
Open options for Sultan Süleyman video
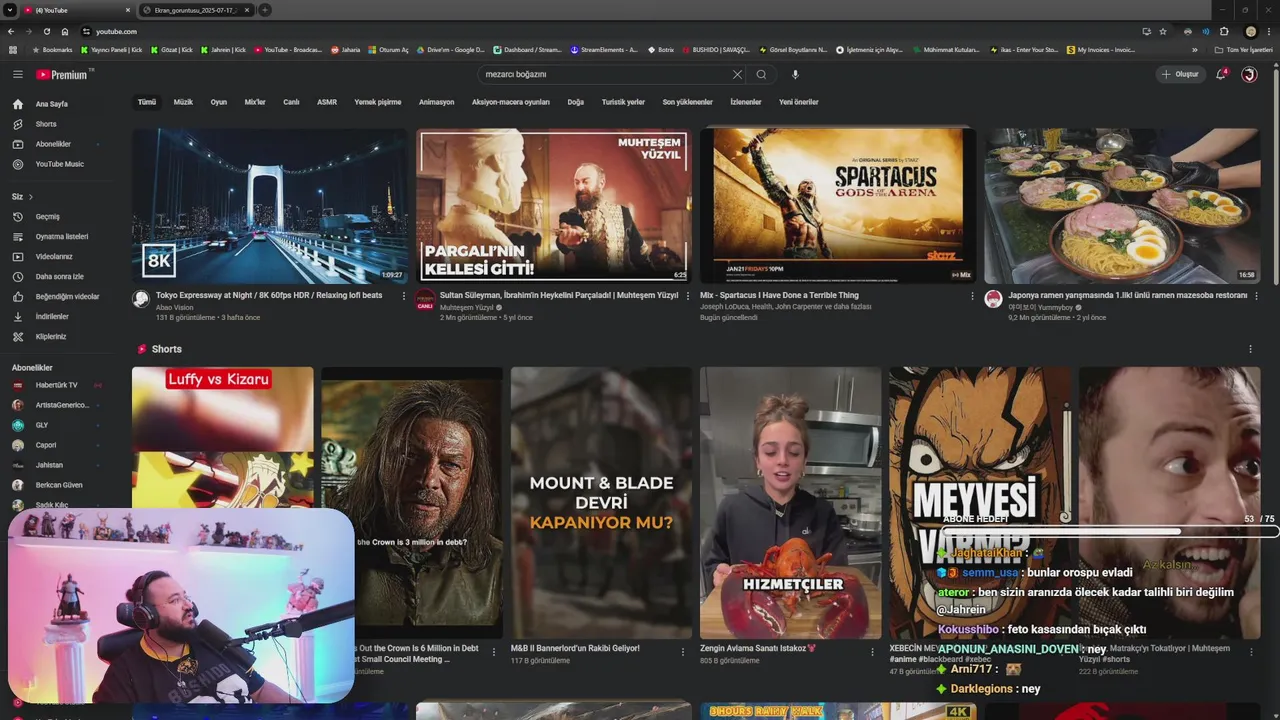click(688, 296)
